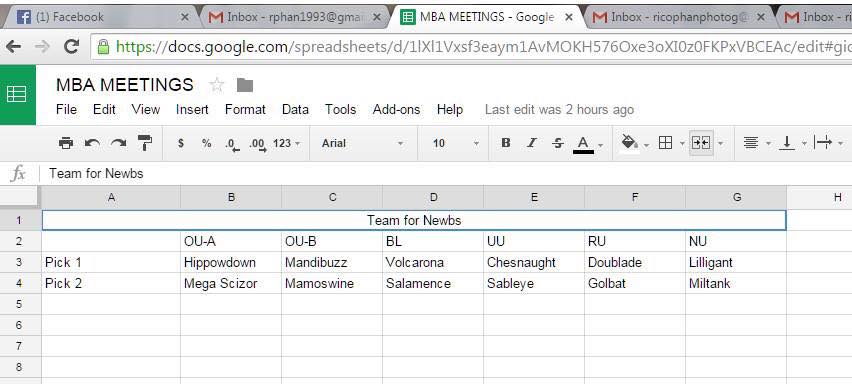
Task: Select column D header
Action: click(x=433, y=198)
